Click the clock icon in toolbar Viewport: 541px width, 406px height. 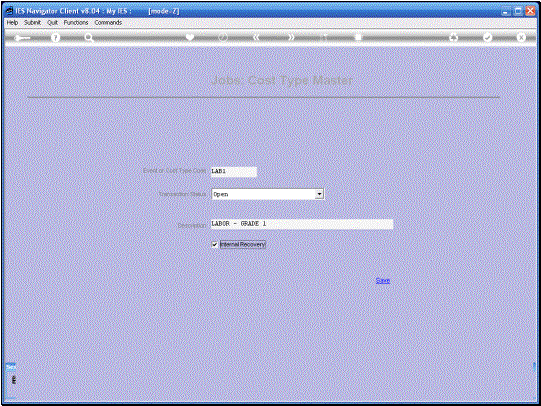(x=223, y=37)
